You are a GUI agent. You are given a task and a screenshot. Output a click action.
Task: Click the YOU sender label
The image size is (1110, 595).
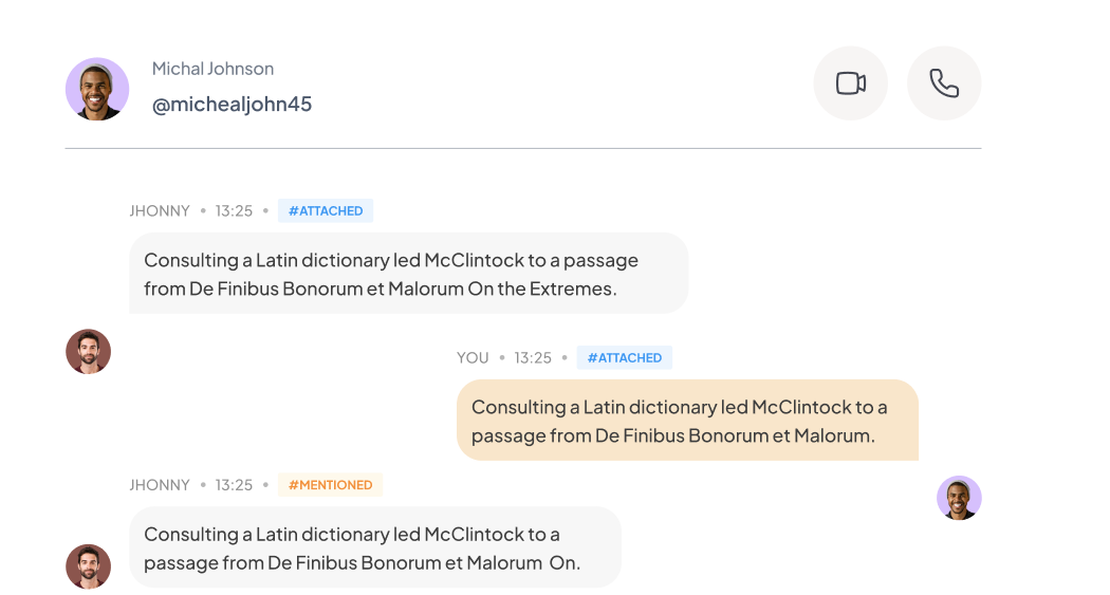point(473,358)
